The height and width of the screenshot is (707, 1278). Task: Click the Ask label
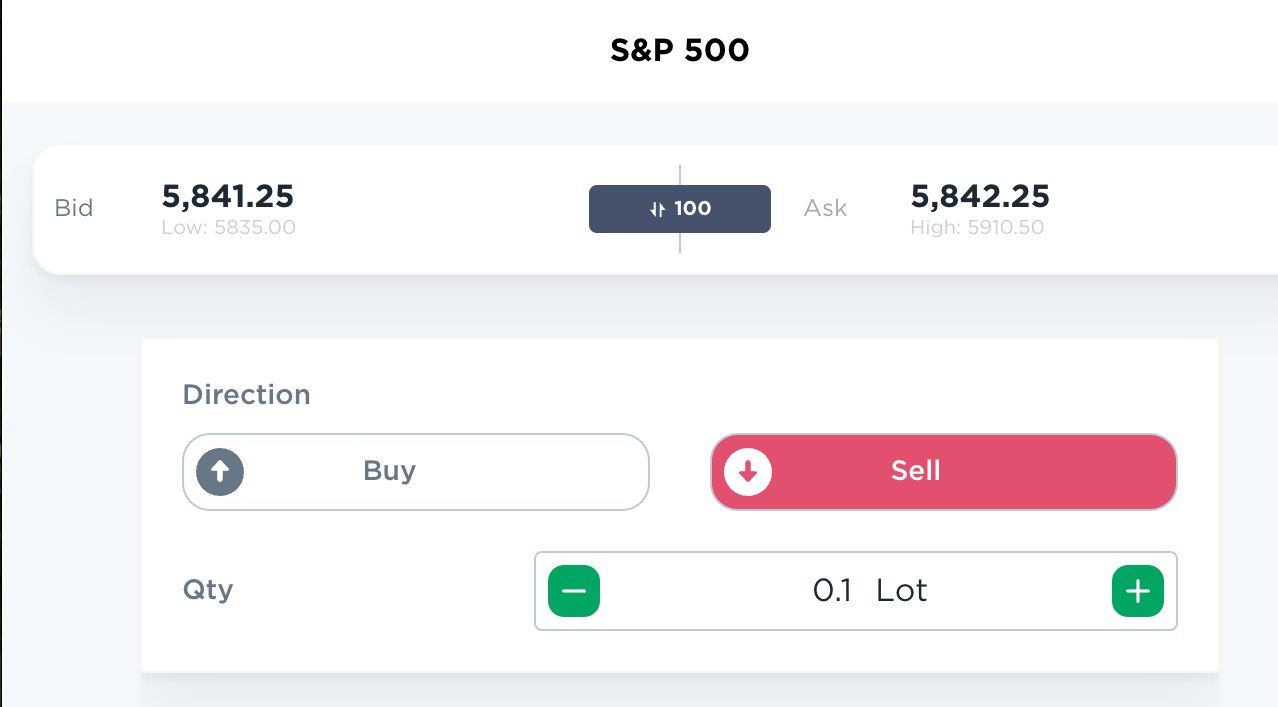[825, 208]
